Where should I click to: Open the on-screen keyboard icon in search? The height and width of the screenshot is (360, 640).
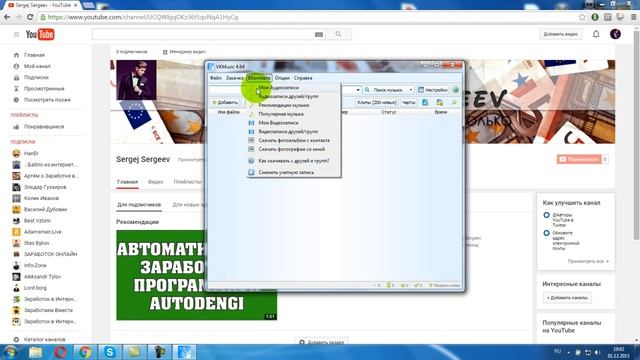319,35
